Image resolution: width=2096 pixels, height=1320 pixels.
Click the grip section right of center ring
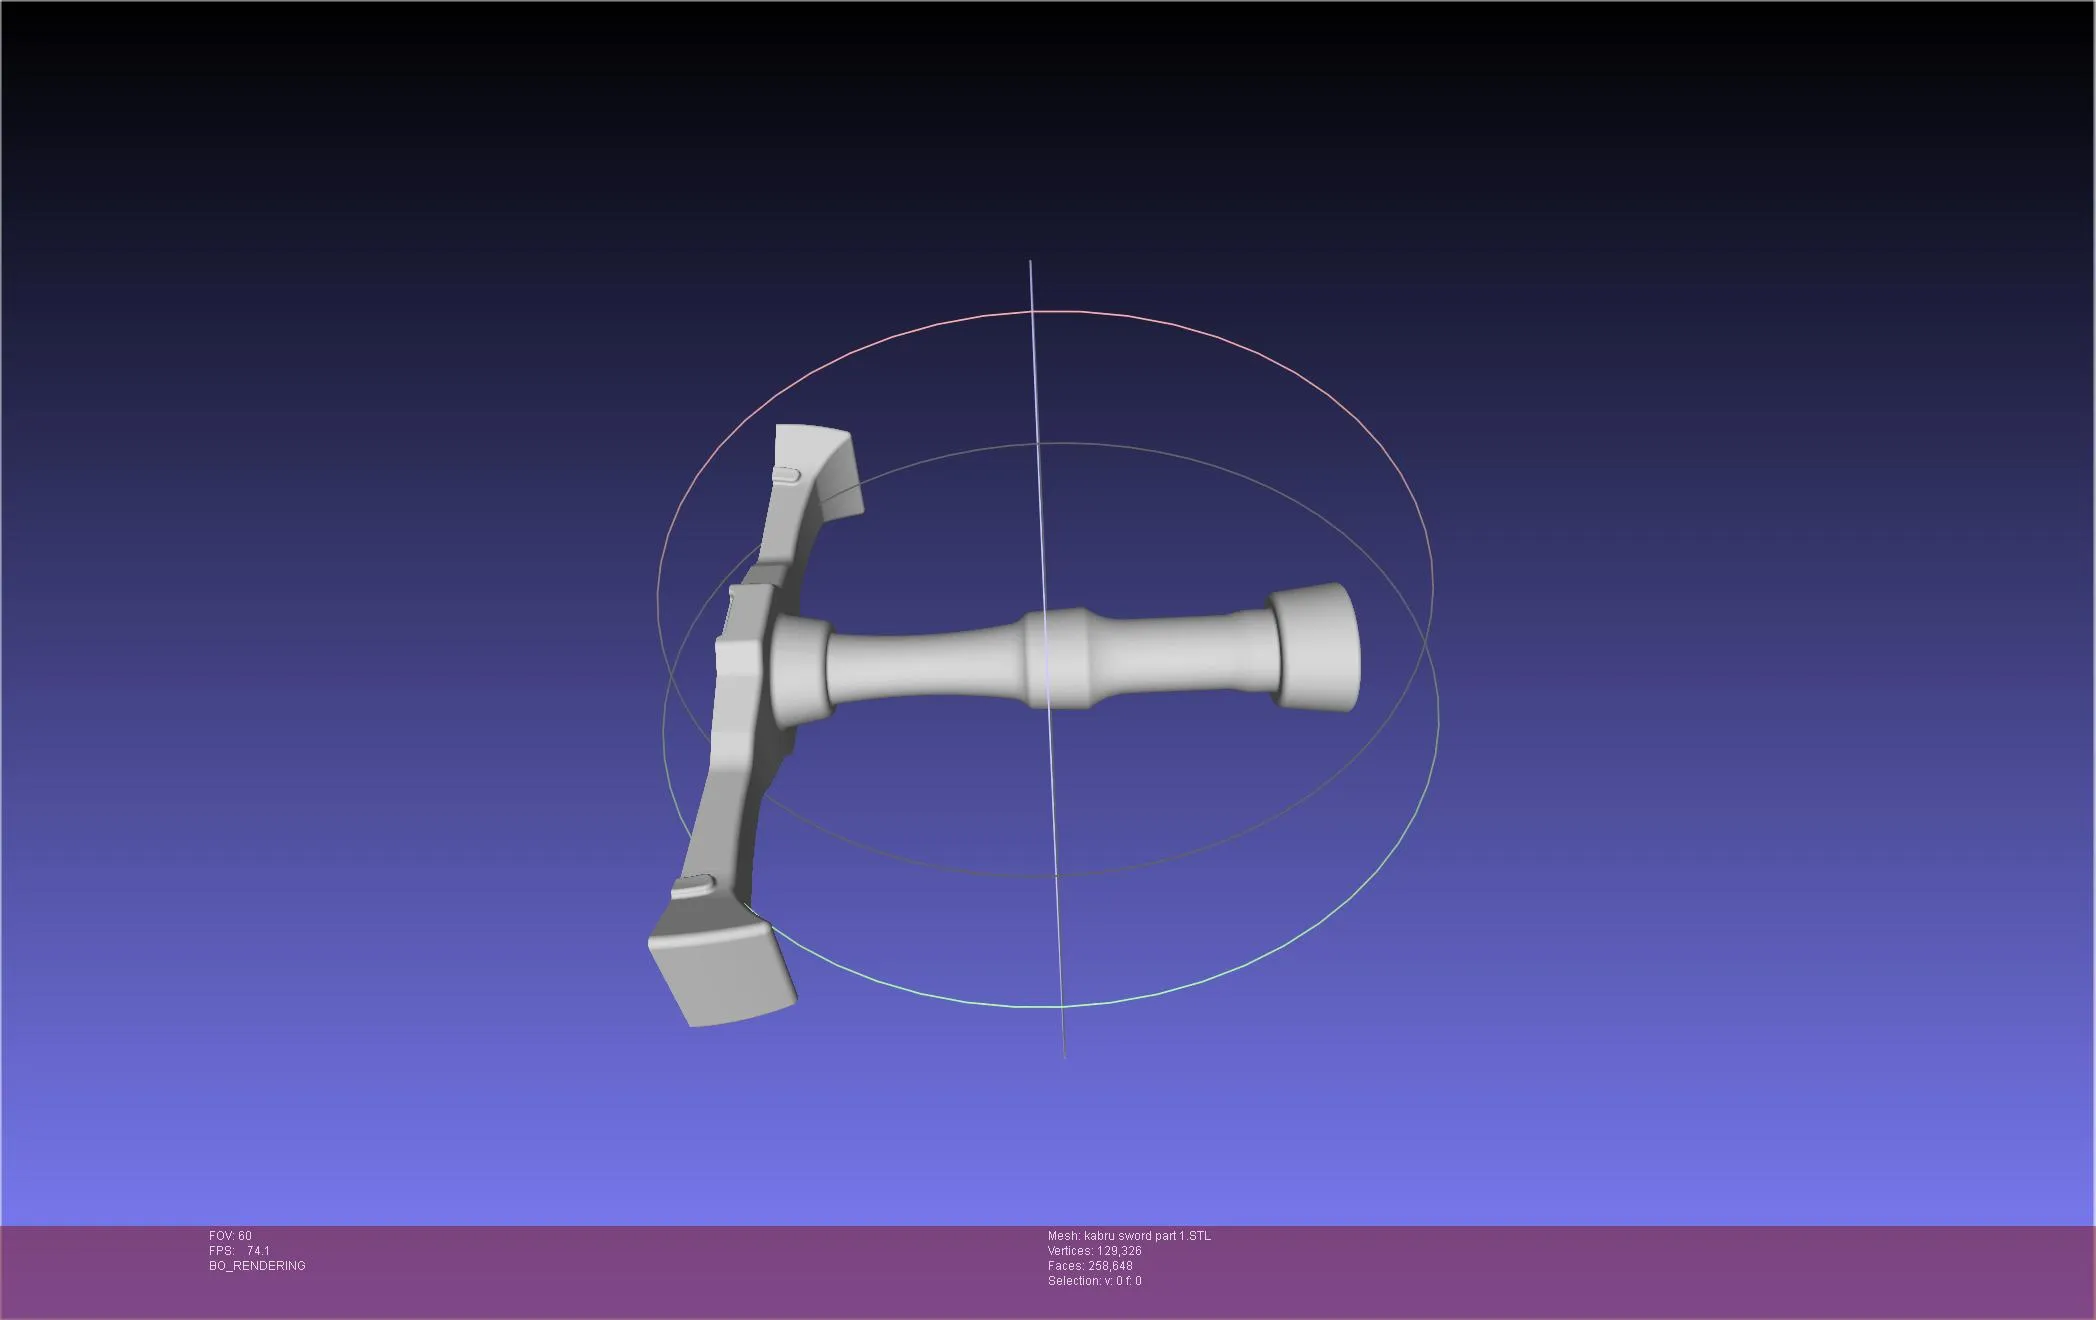(1180, 650)
